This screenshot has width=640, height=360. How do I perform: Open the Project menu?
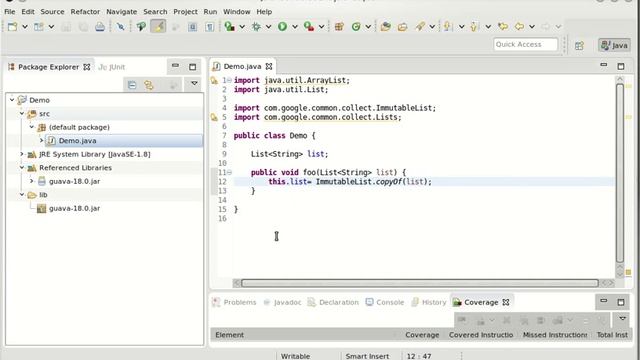tap(185, 12)
